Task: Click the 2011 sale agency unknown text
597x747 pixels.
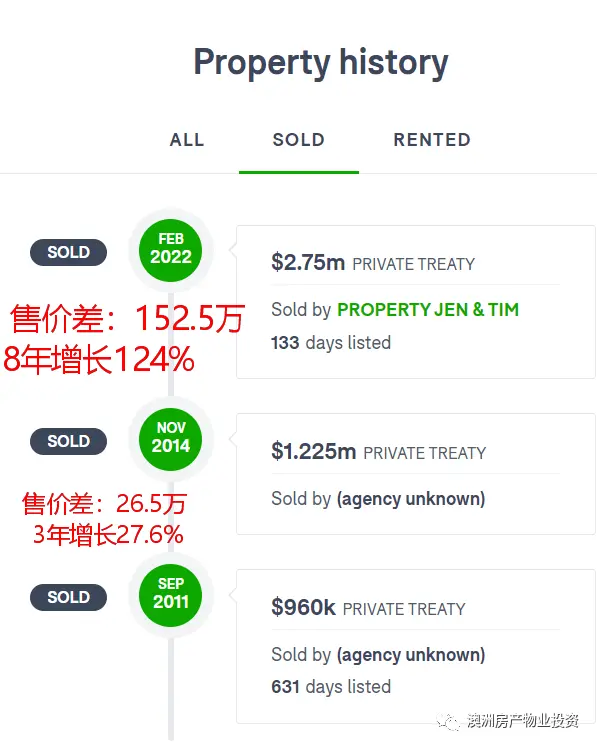Action: tap(411, 655)
